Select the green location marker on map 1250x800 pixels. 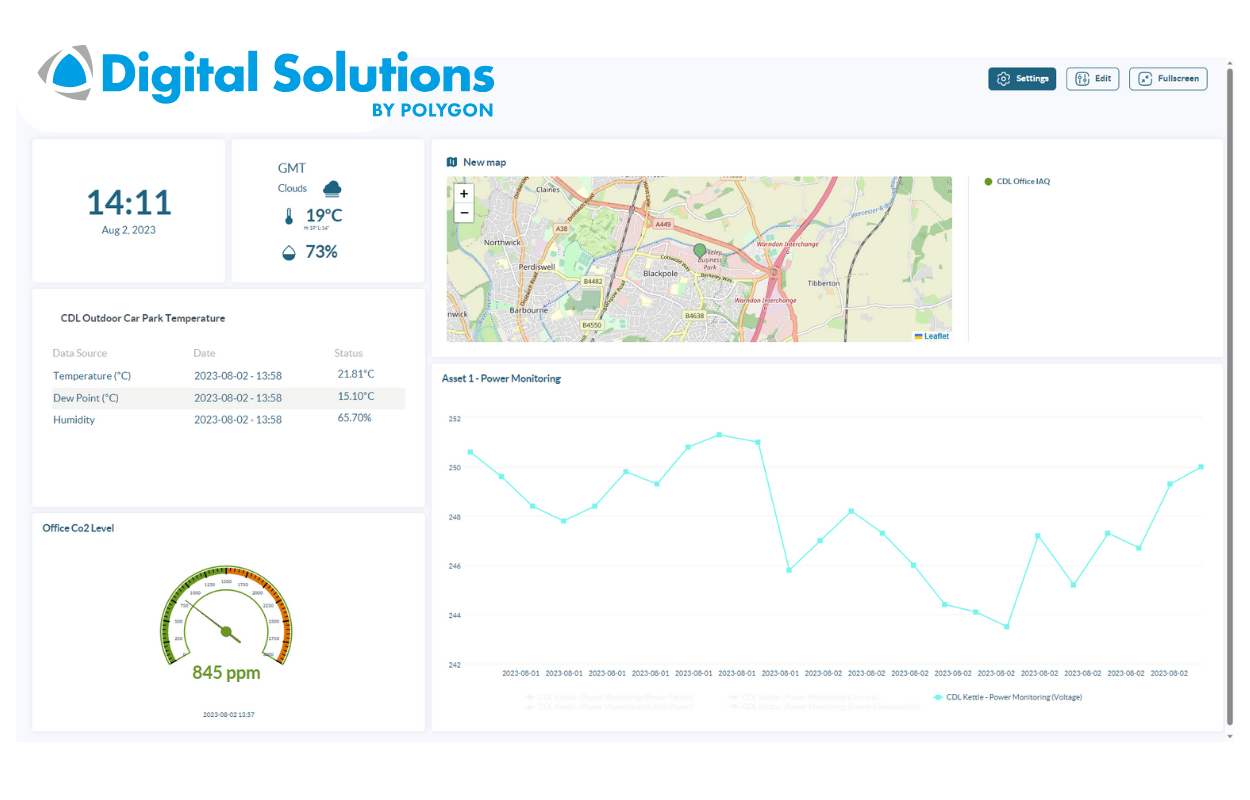coord(699,251)
